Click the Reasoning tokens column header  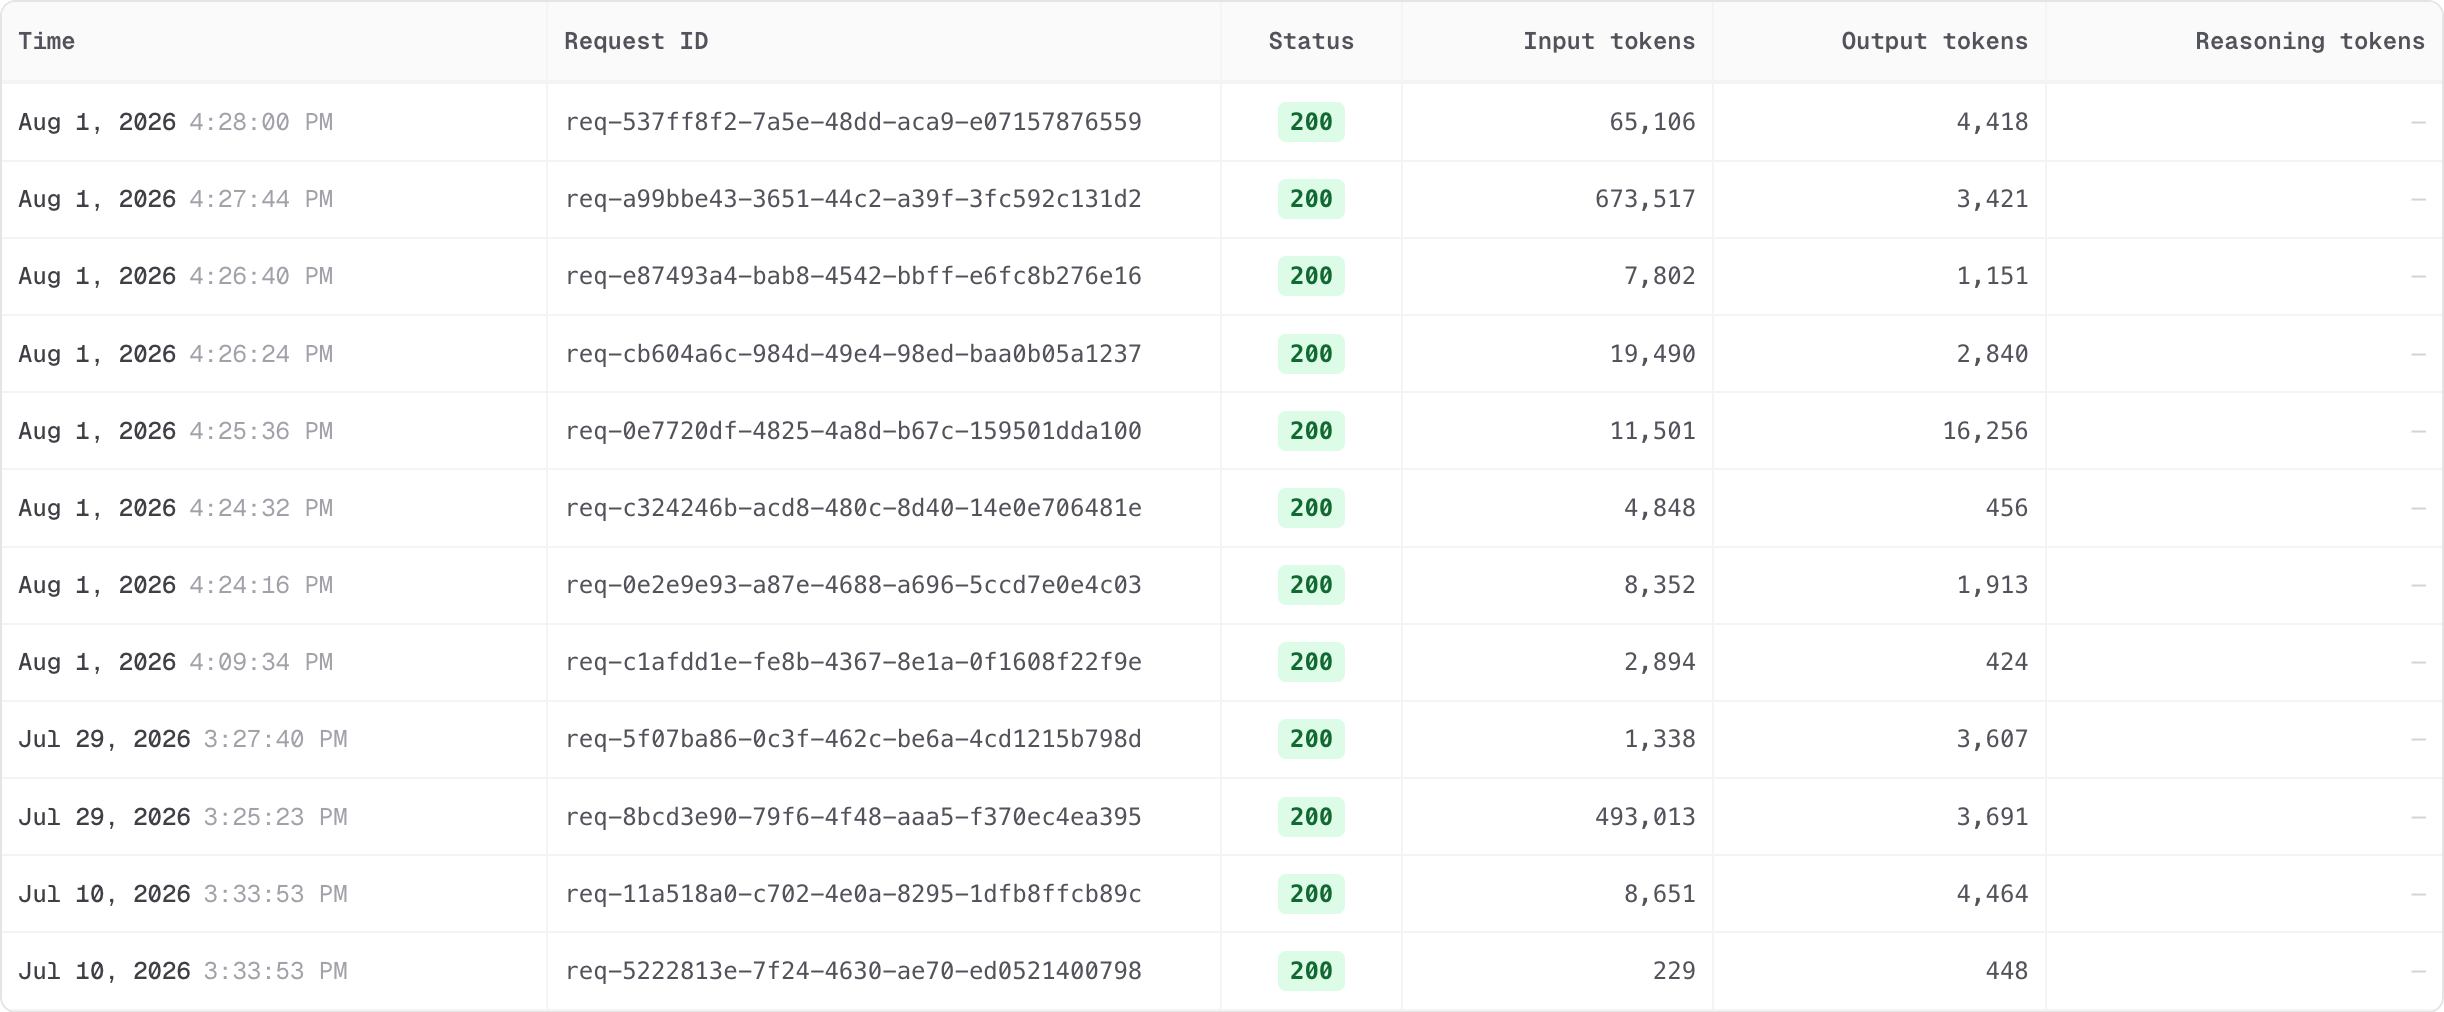point(2310,41)
